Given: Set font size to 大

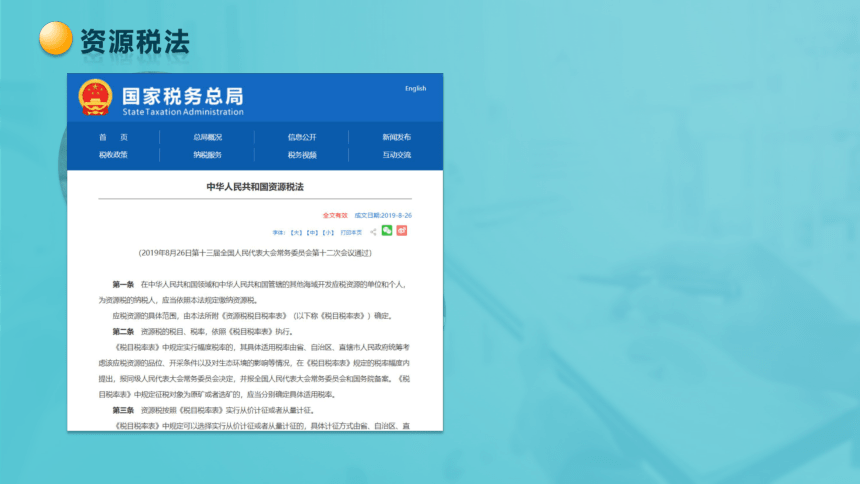Looking at the screenshot, I should pyautogui.click(x=296, y=233).
